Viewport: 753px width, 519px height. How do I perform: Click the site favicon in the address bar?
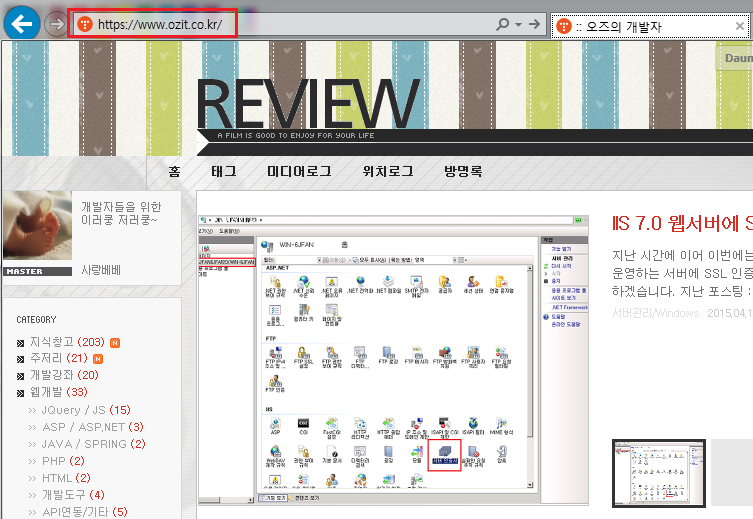coord(85,24)
